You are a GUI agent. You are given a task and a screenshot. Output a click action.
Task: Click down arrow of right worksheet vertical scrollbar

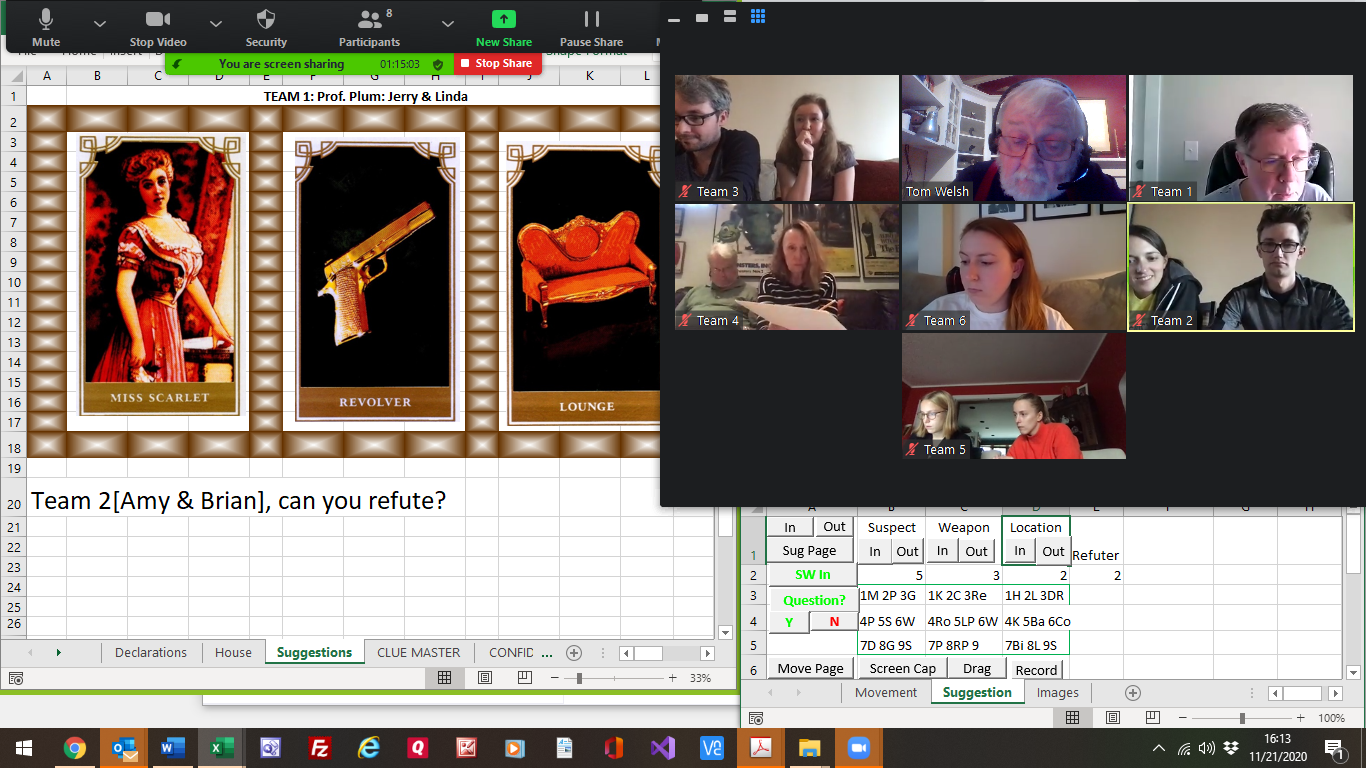[1354, 672]
